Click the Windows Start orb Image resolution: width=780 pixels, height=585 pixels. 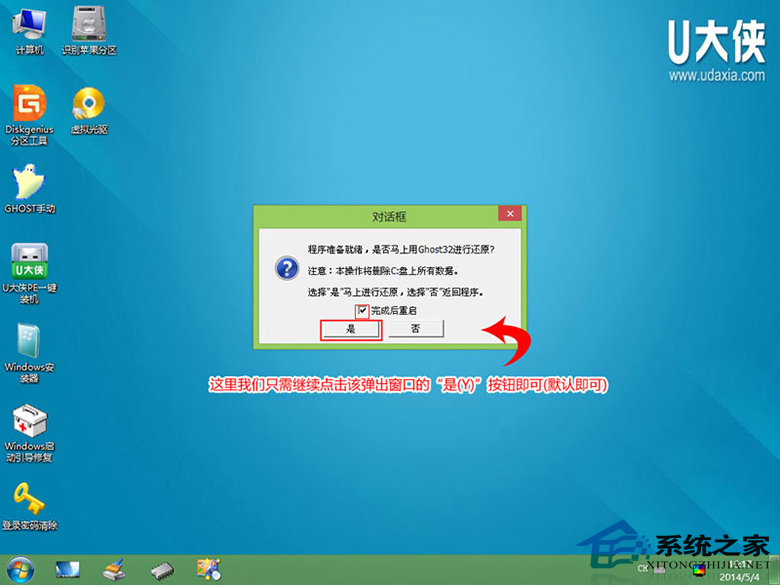tap(20, 570)
